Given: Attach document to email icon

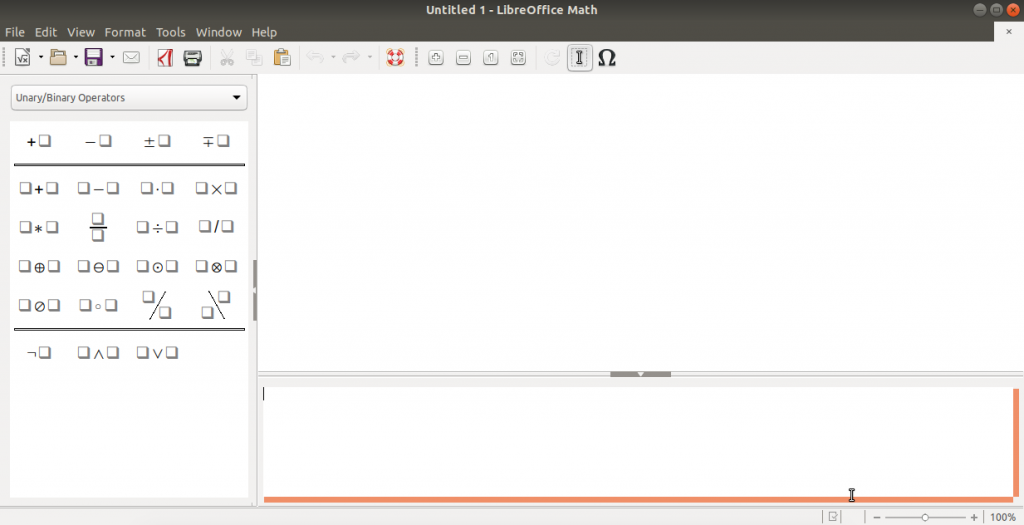Looking at the screenshot, I should click(x=131, y=57).
